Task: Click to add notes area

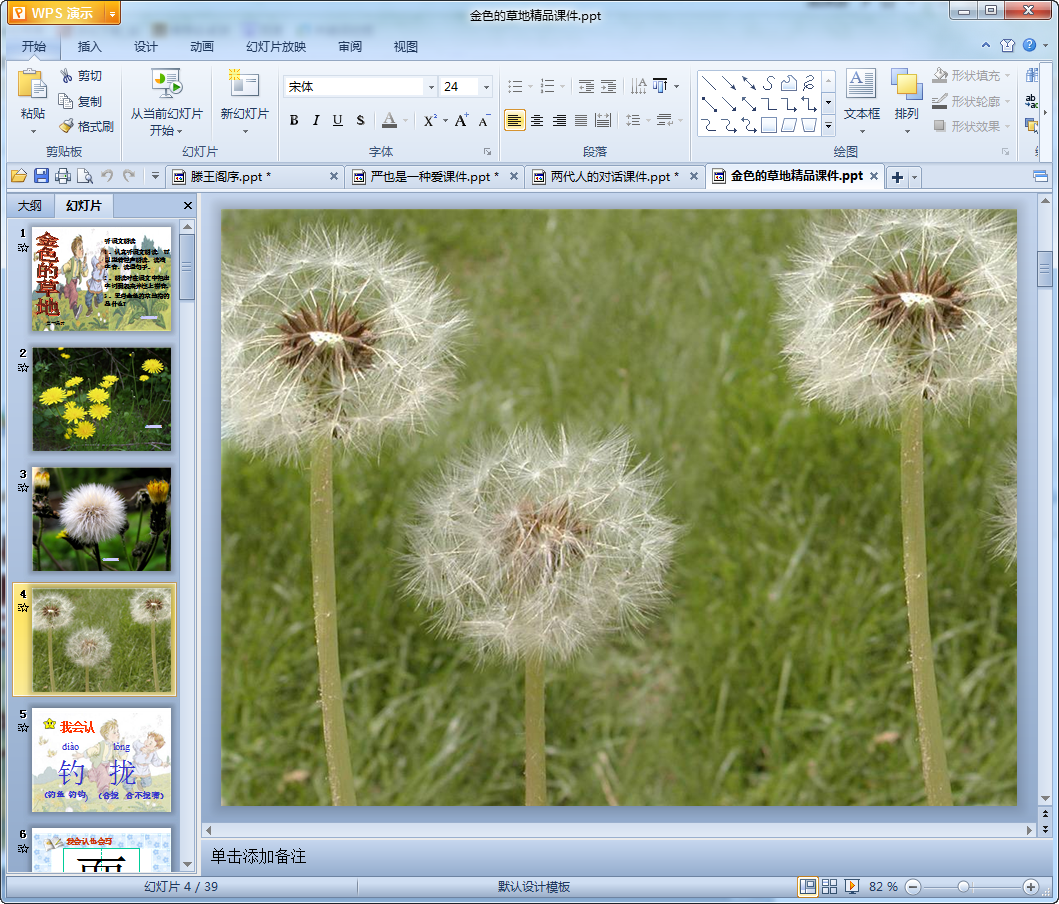Action: (x=621, y=856)
